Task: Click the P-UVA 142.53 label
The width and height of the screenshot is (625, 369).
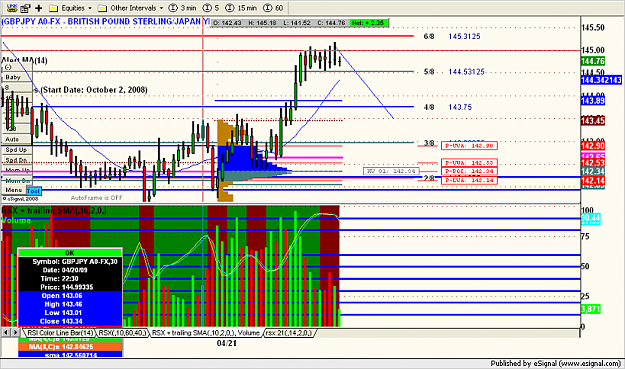Action: [469, 163]
